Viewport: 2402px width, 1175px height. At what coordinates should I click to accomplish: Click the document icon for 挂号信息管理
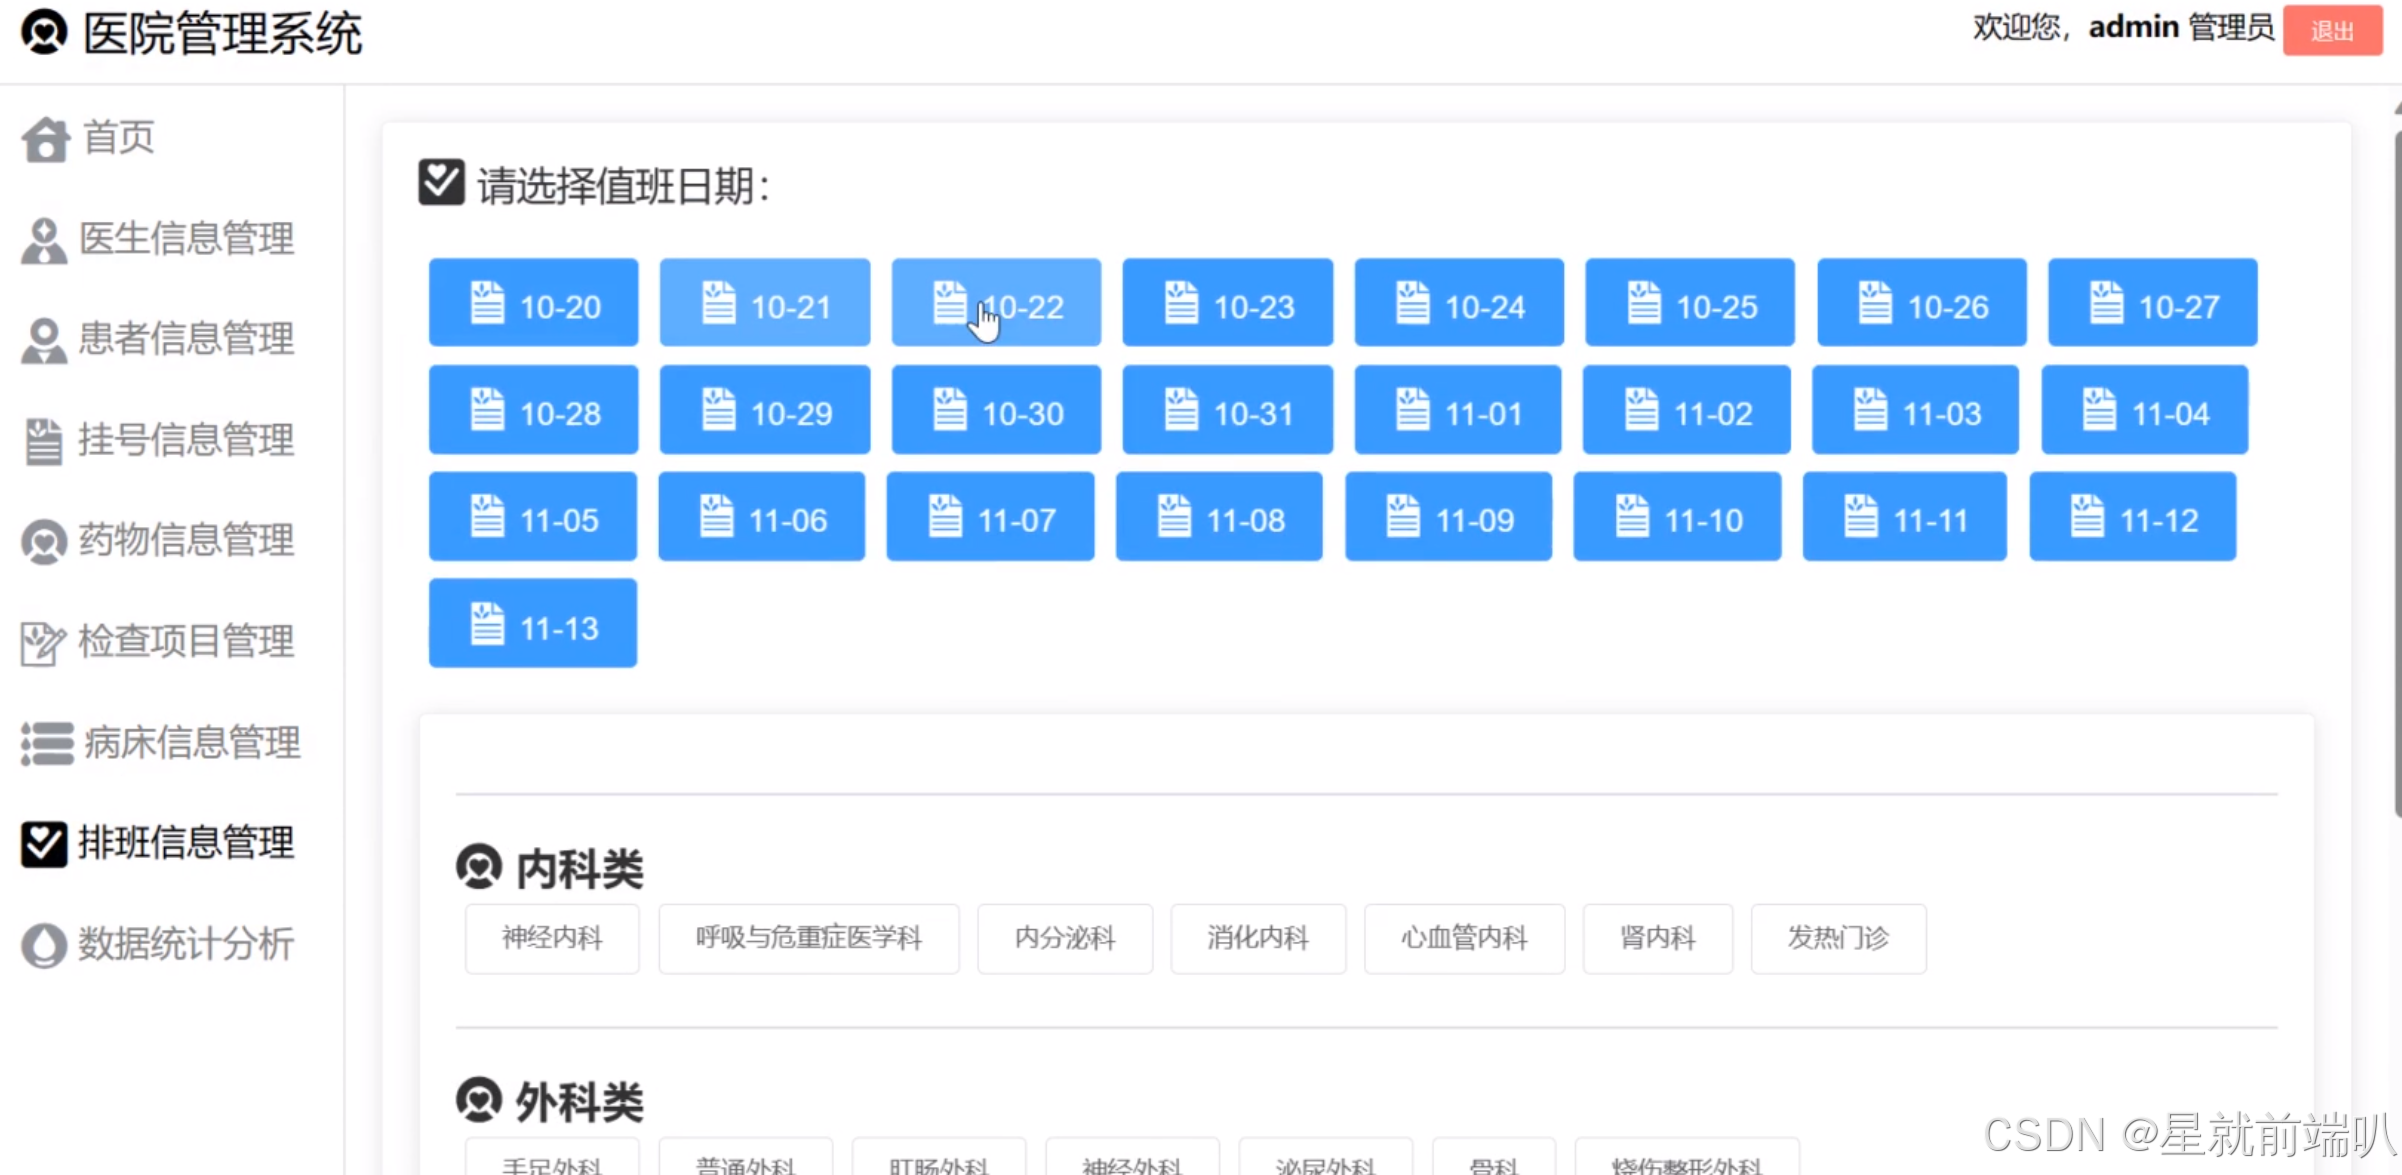pos(43,441)
